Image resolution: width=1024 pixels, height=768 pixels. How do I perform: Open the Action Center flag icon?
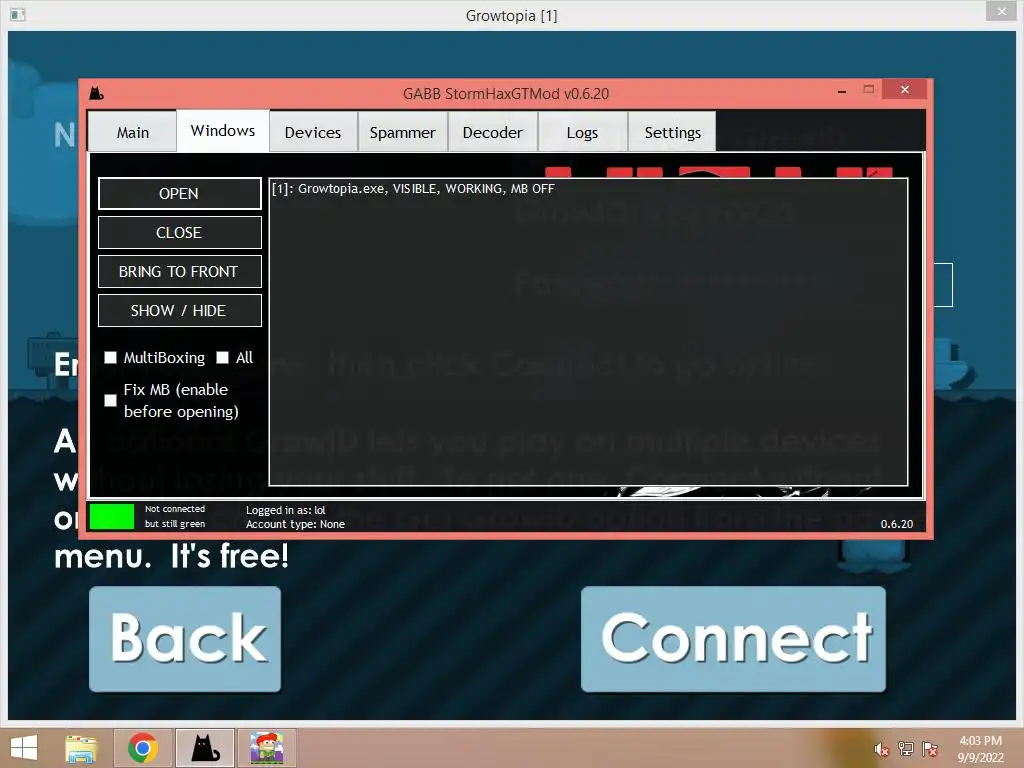pyautogui.click(x=930, y=749)
